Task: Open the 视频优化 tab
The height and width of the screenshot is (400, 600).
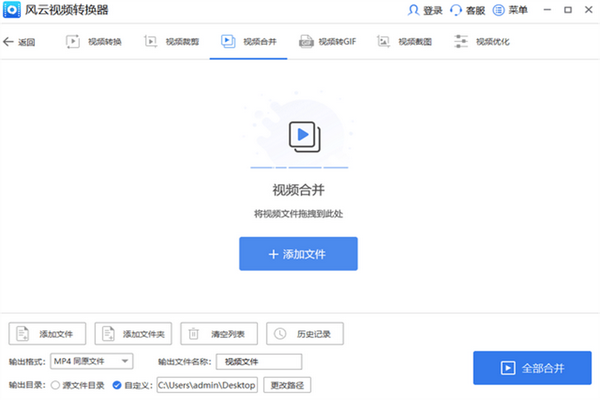Action: [x=482, y=41]
